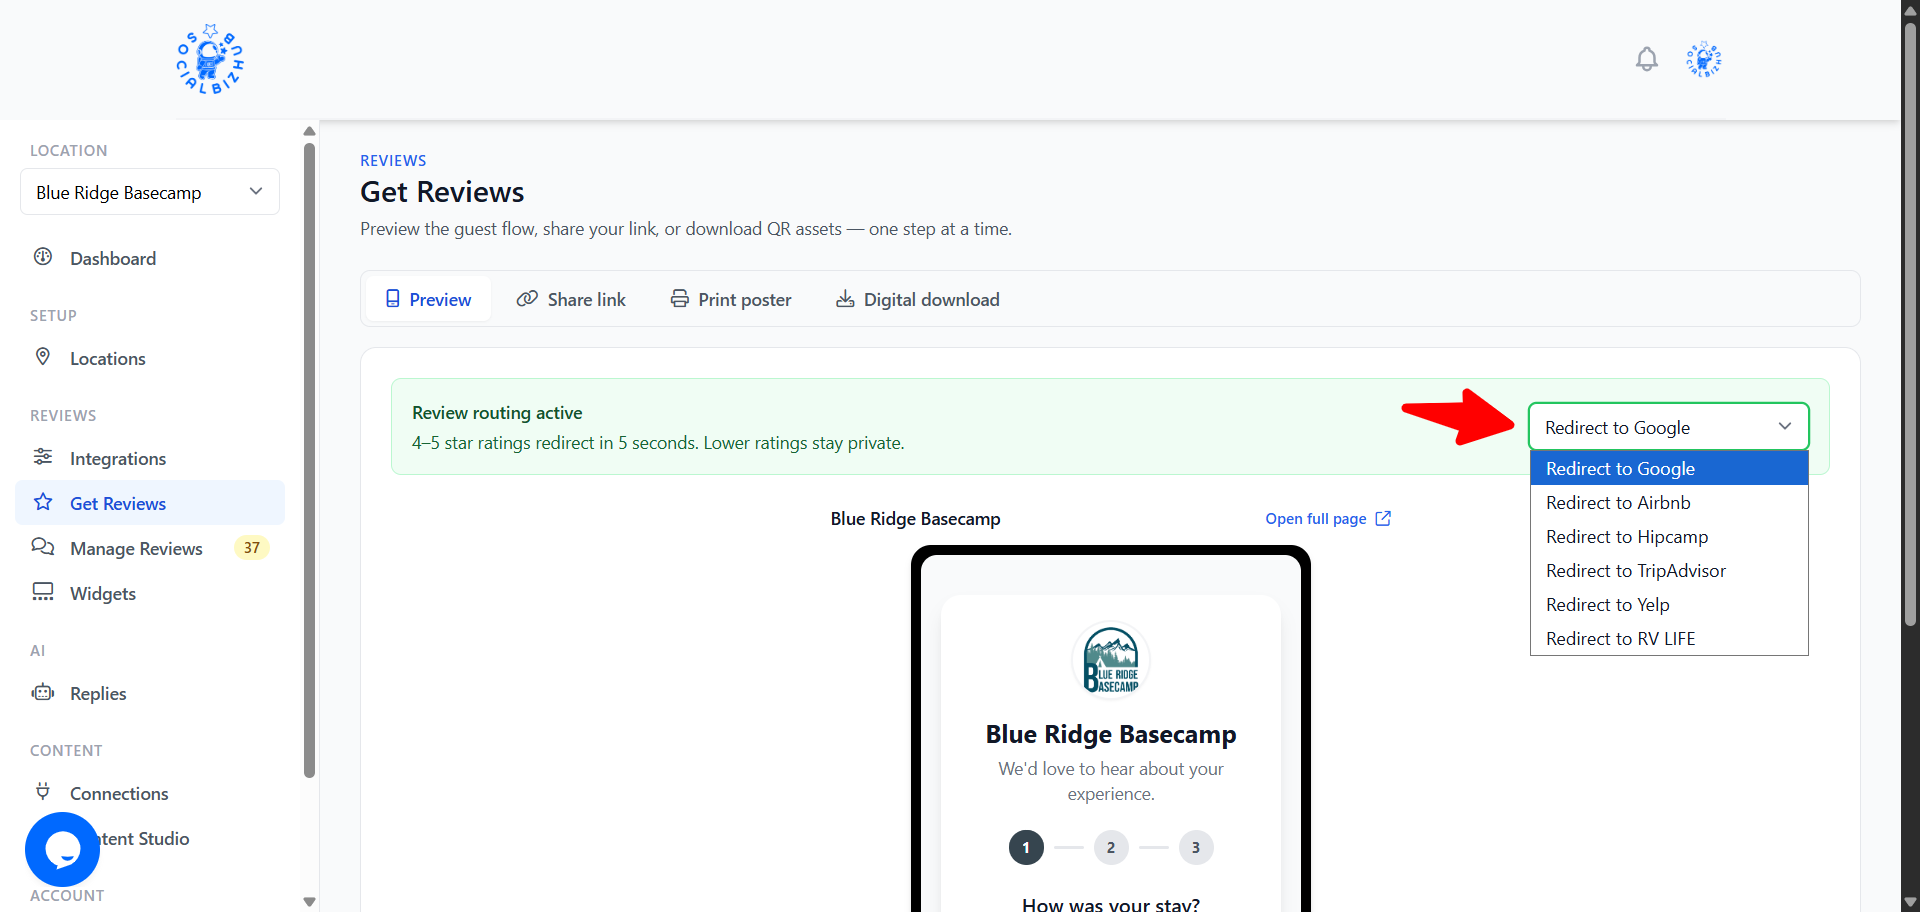Image resolution: width=1920 pixels, height=912 pixels.
Task: Click the SocialBiz astronaut logo
Action: 210,59
